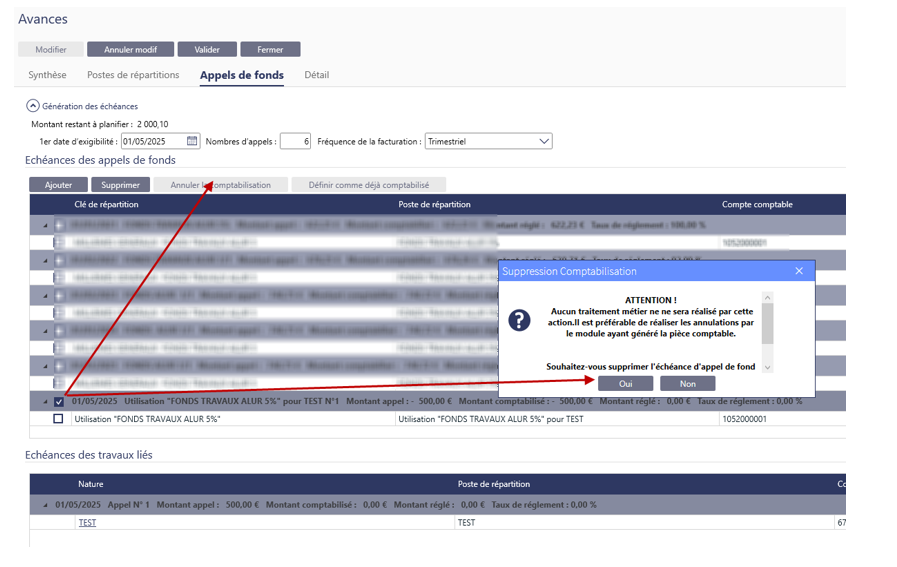Open the calendar picker for date d'exigibilité
Image resolution: width=897 pixels, height=567 pixels.
(192, 142)
